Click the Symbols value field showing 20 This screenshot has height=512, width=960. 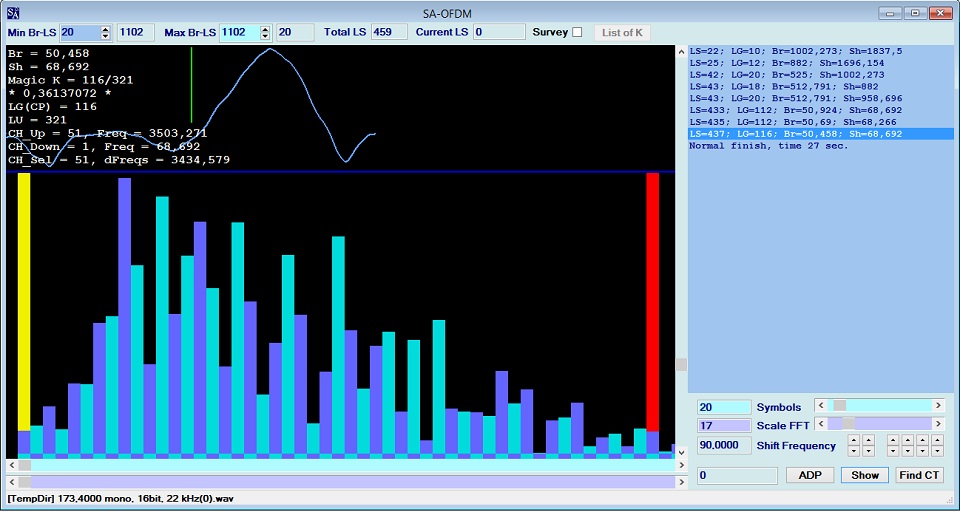(724, 407)
